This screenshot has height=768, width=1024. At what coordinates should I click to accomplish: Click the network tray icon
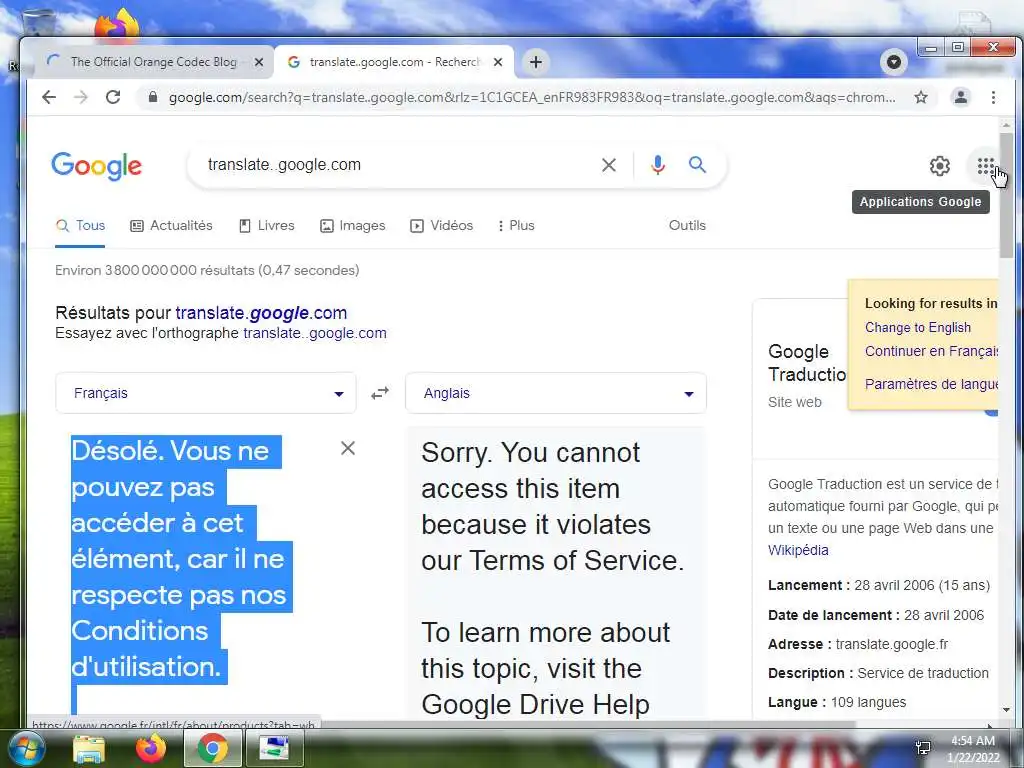(x=923, y=748)
